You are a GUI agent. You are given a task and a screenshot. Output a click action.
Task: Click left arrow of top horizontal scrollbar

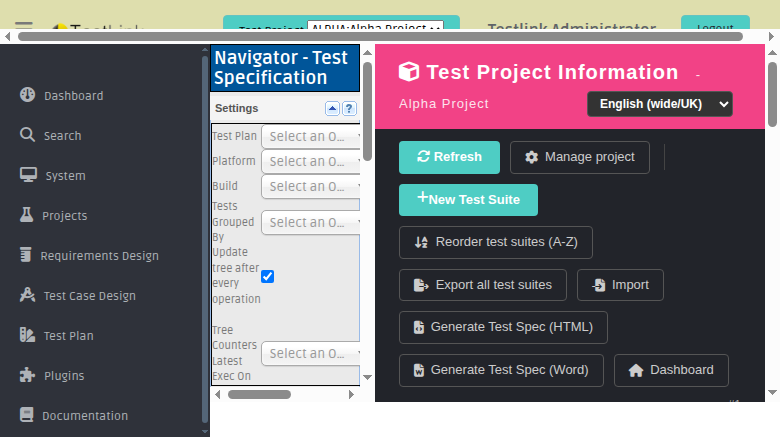click(x=7, y=36)
